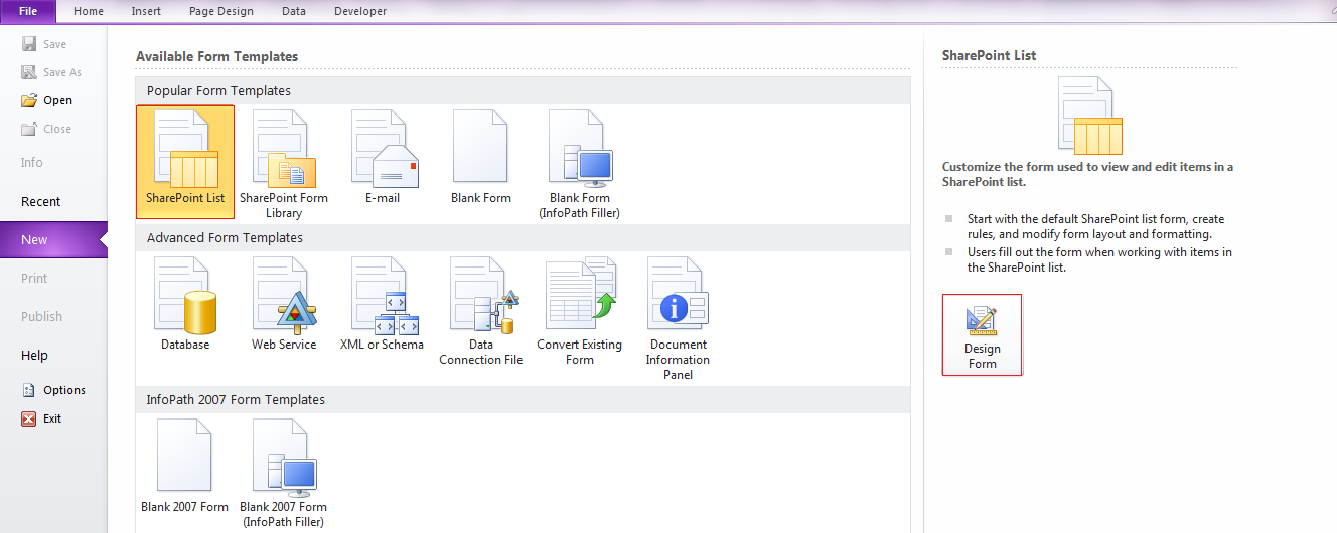
Task: Choose Save As in the sidebar
Action: point(54,72)
